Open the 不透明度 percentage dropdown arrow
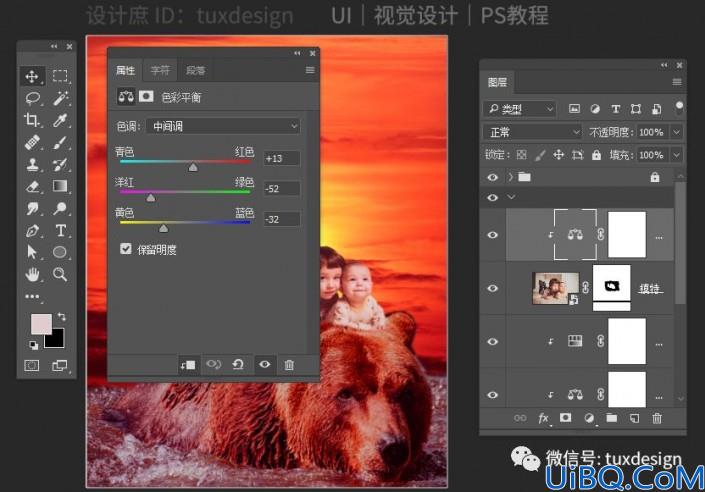 tap(677, 132)
